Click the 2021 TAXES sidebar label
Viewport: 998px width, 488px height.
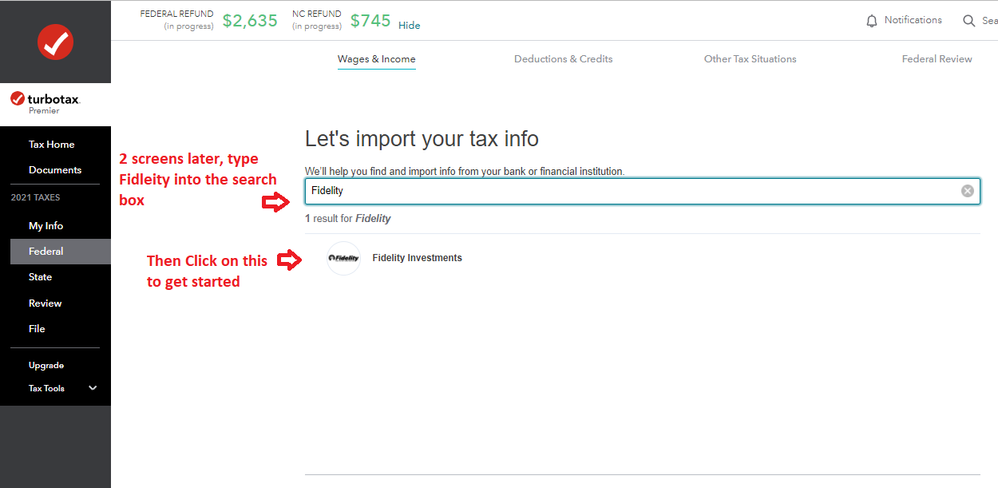(36, 198)
